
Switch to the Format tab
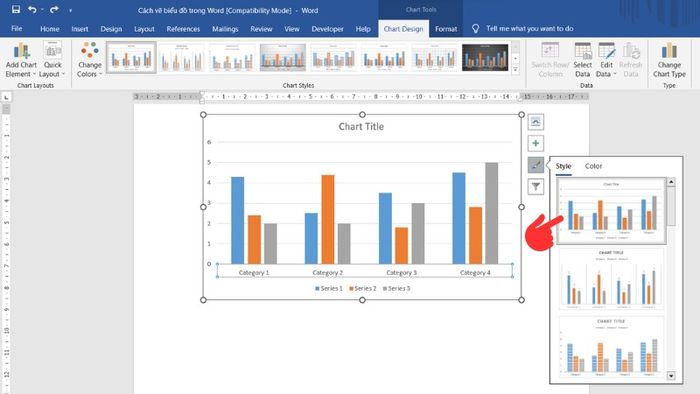pyautogui.click(x=446, y=29)
